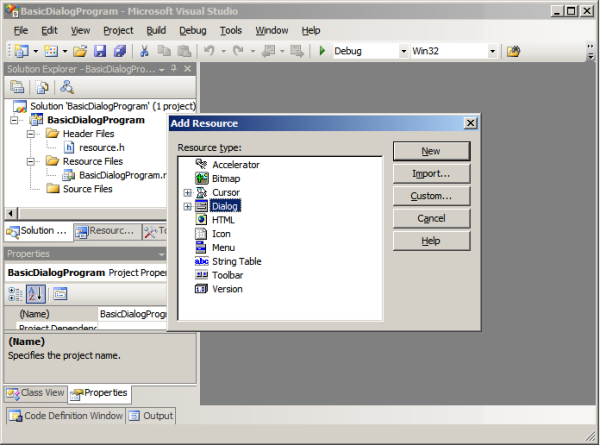Switch to the Resource View tab
Image resolution: width=600 pixels, height=445 pixels.
tap(106, 231)
